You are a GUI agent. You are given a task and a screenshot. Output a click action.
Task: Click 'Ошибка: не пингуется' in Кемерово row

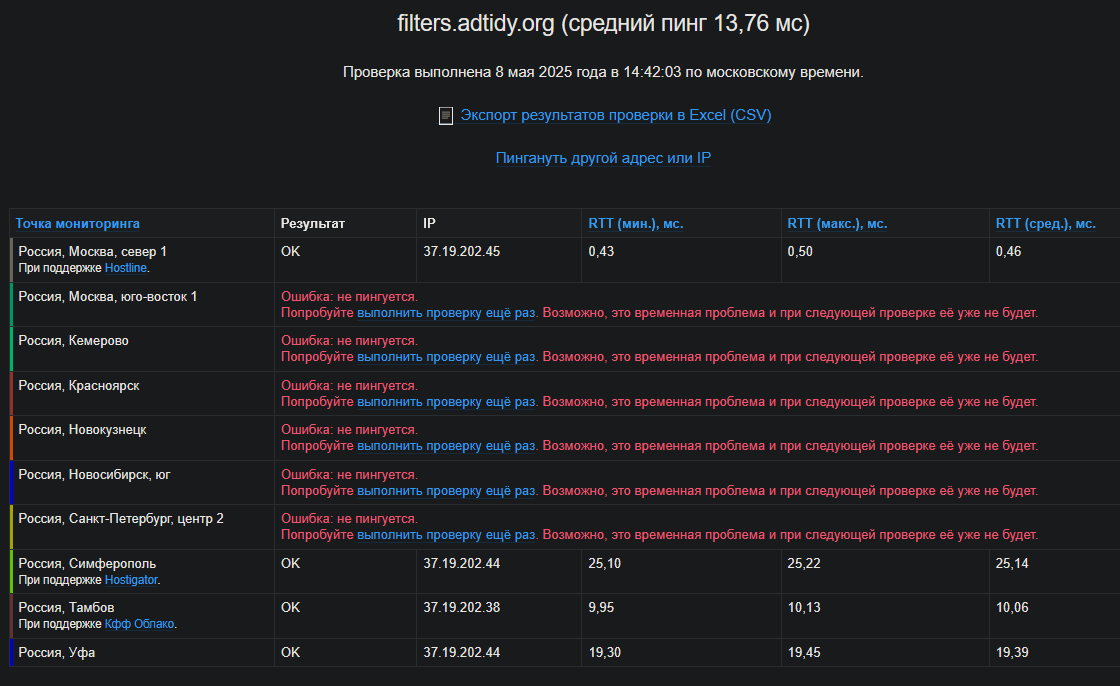click(349, 341)
